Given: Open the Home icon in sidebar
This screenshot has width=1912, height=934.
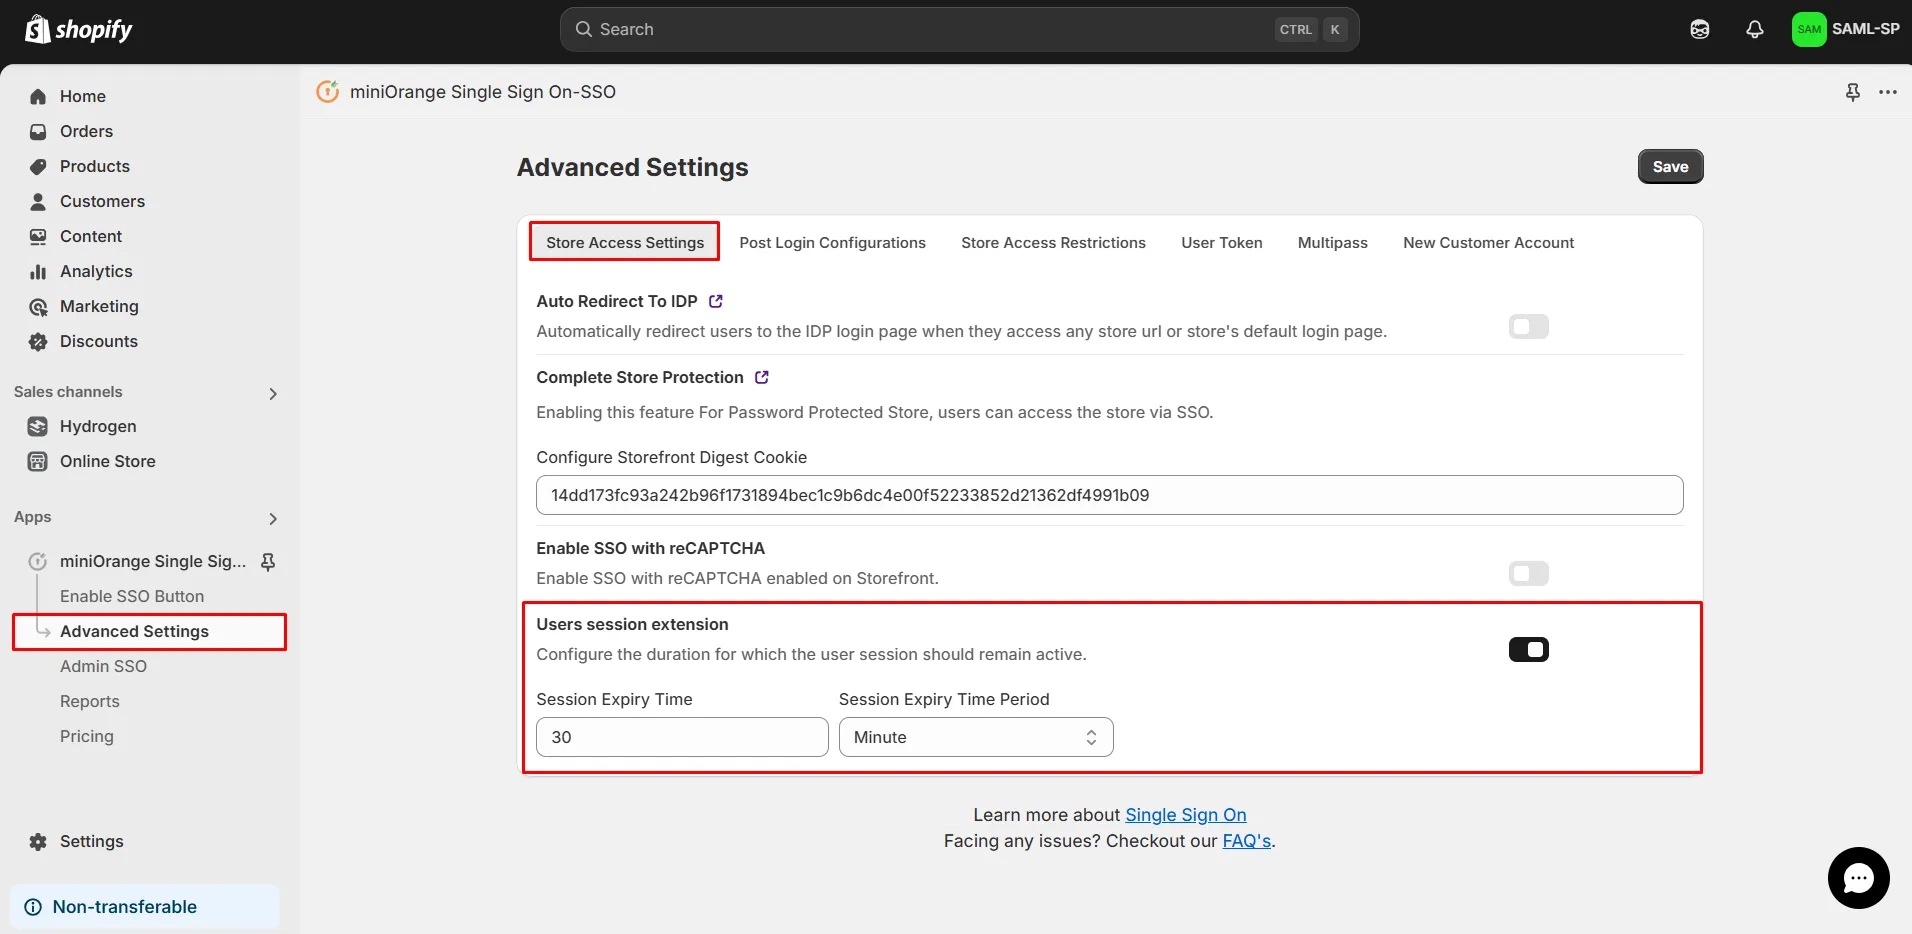Looking at the screenshot, I should tap(38, 96).
